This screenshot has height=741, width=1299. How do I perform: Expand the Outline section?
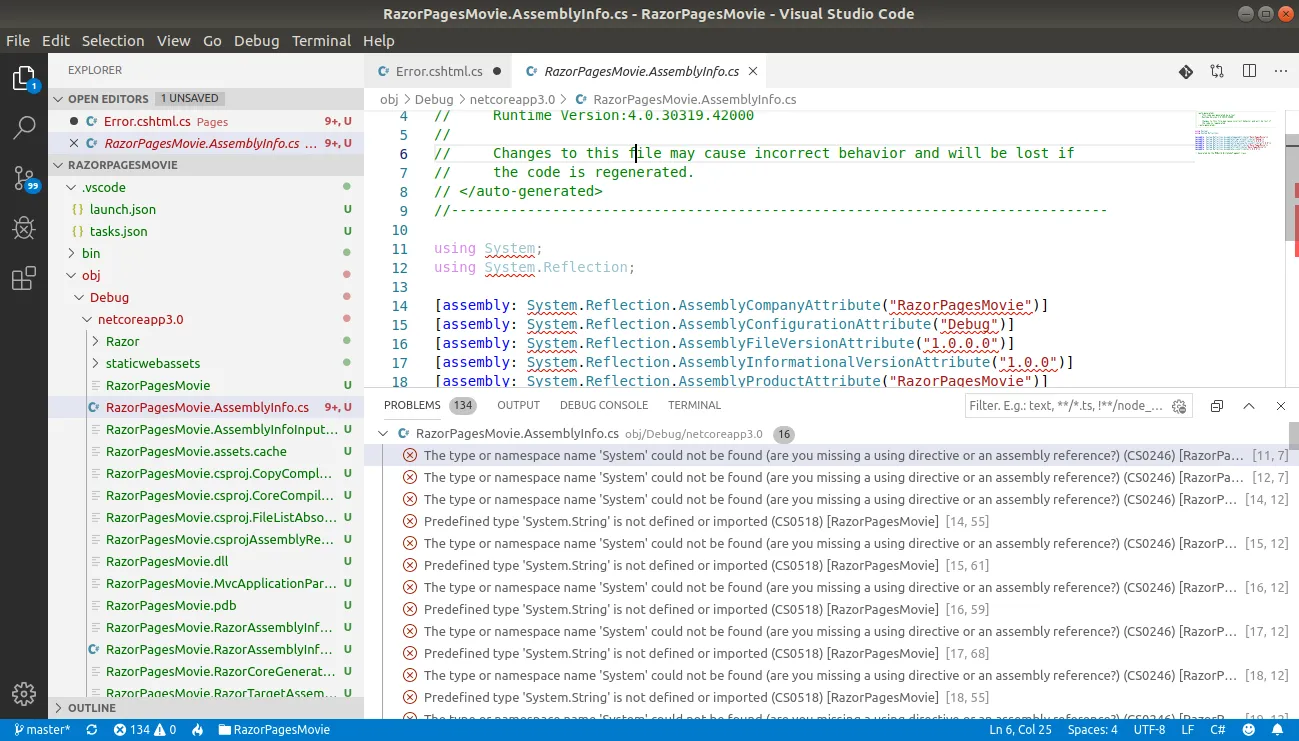pos(92,708)
